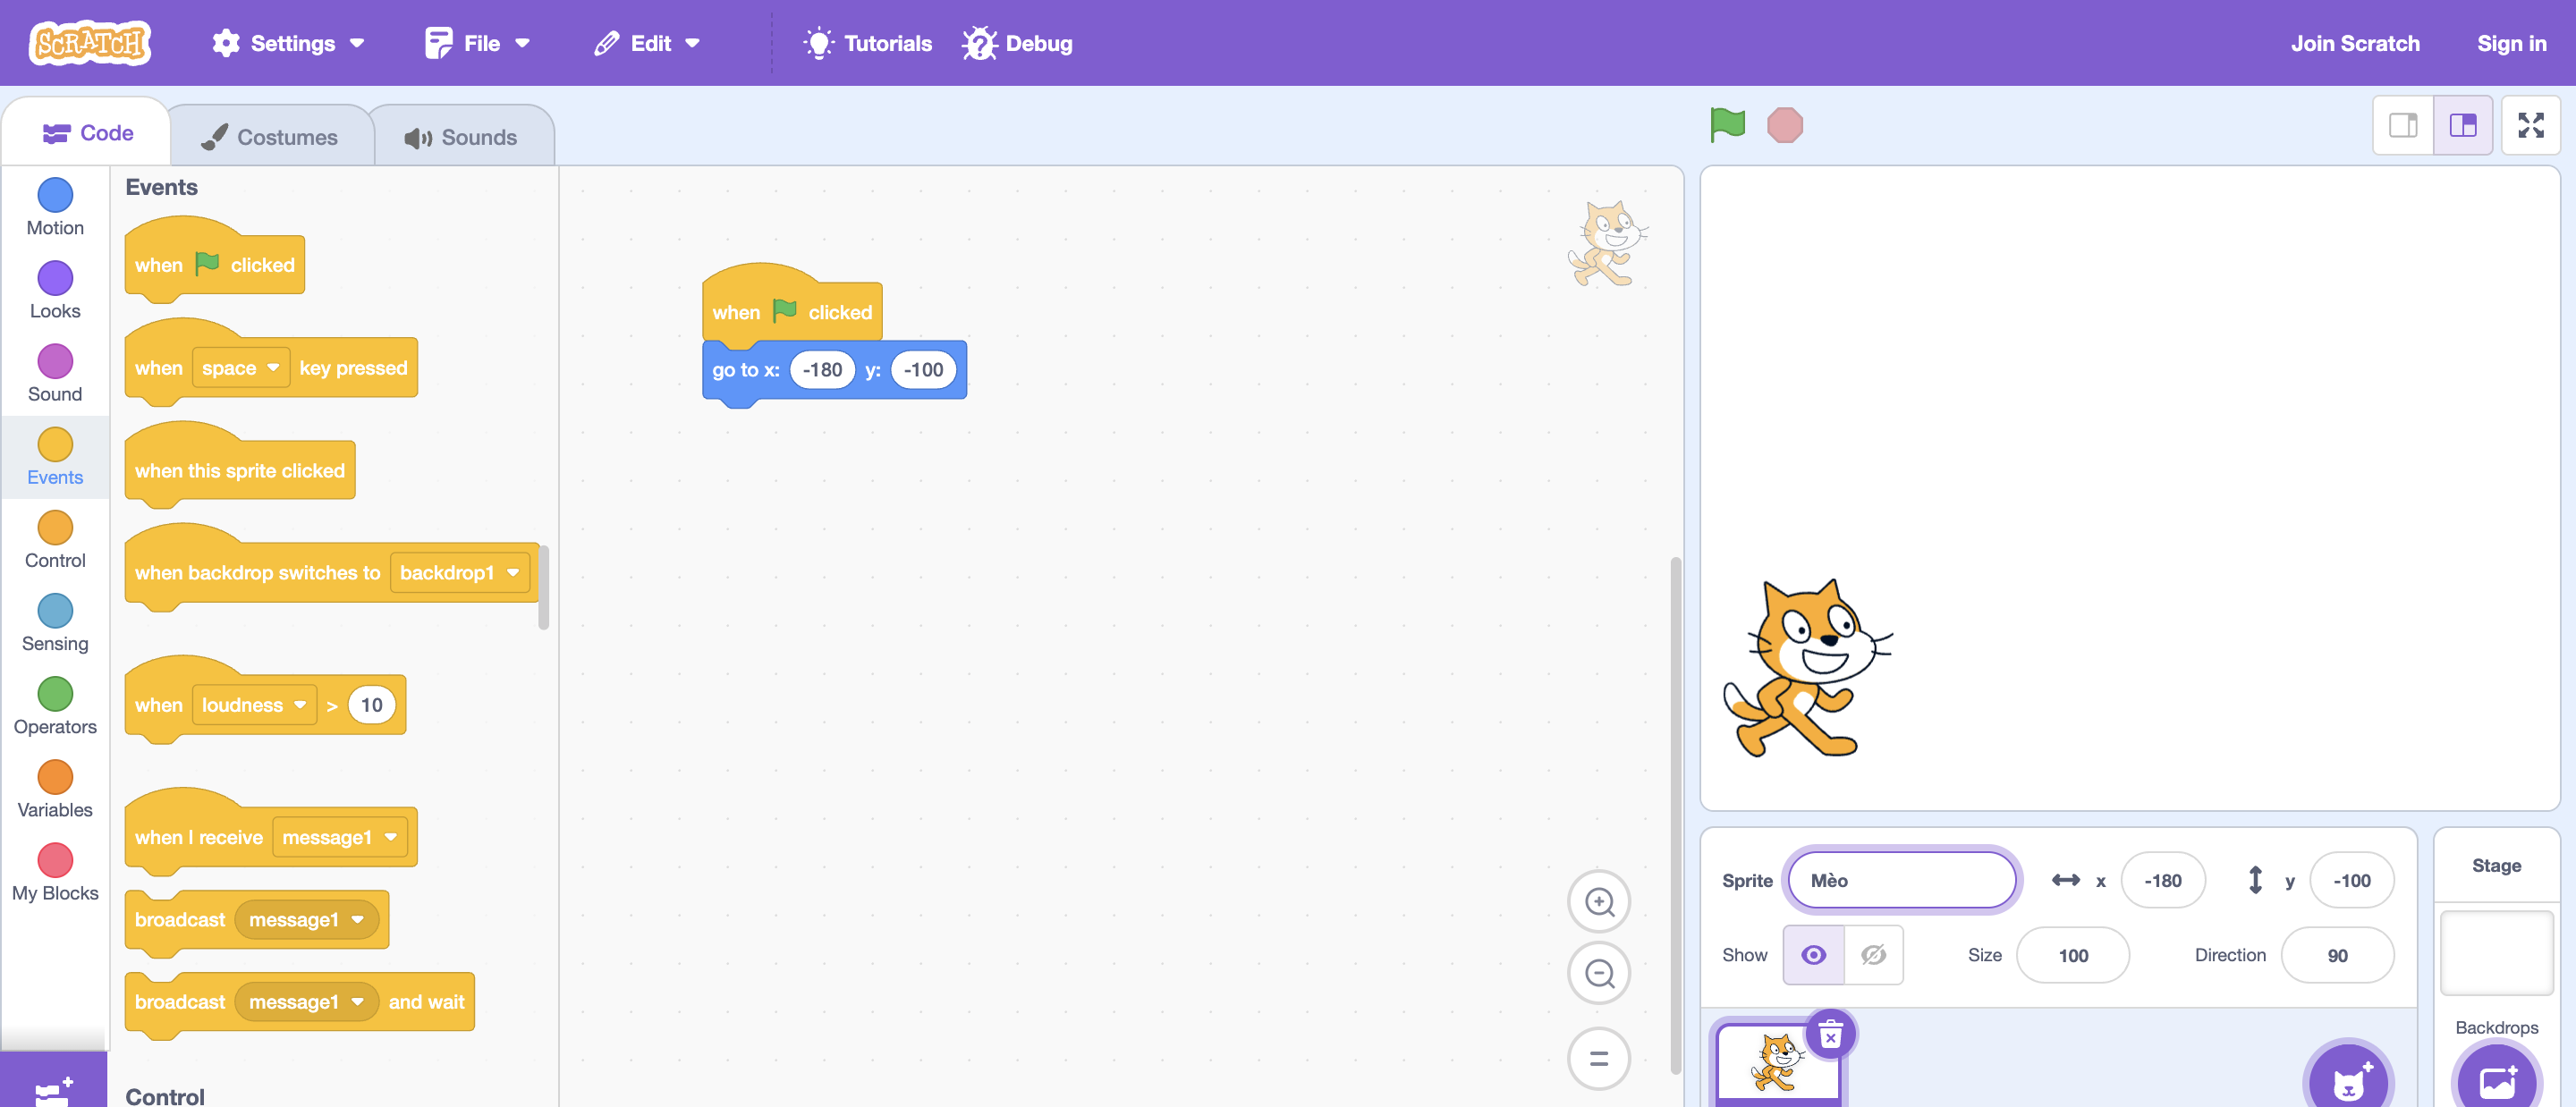The image size is (2576, 1107).
Task: Switch to the Sounds tab
Action: [462, 137]
